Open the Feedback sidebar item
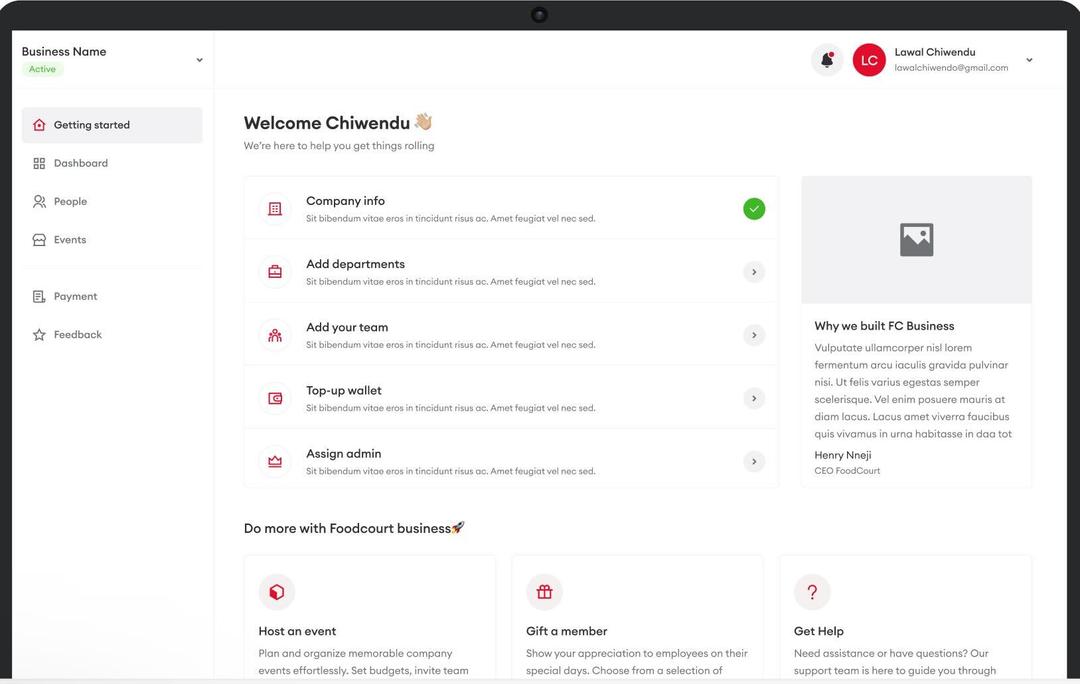Image resolution: width=1080 pixels, height=684 pixels. (77, 335)
